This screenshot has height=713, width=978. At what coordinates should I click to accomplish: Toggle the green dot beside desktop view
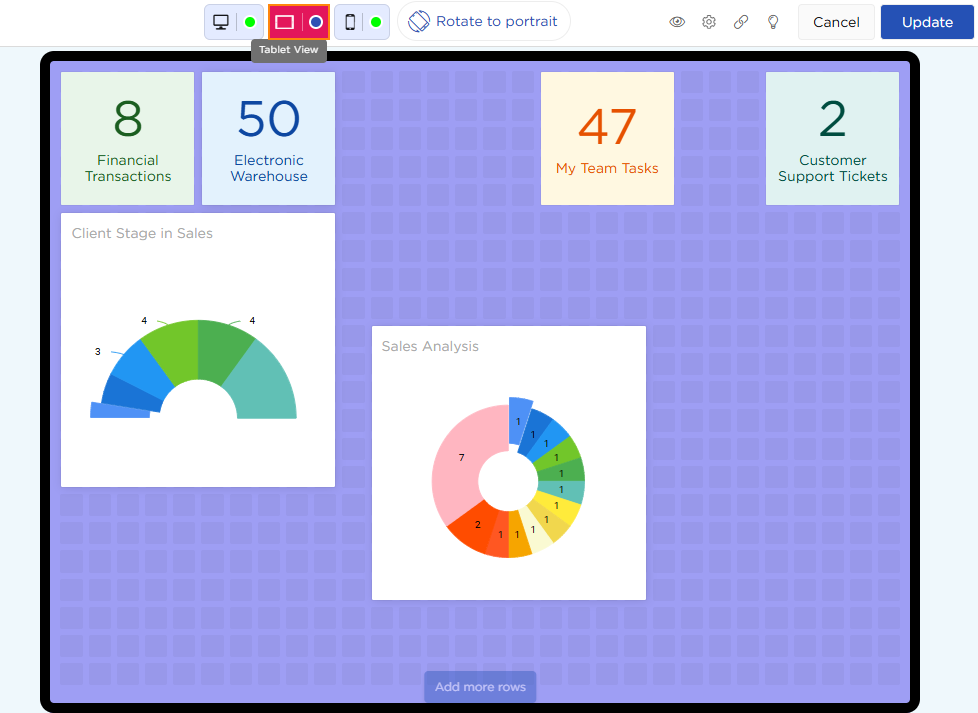click(x=250, y=22)
